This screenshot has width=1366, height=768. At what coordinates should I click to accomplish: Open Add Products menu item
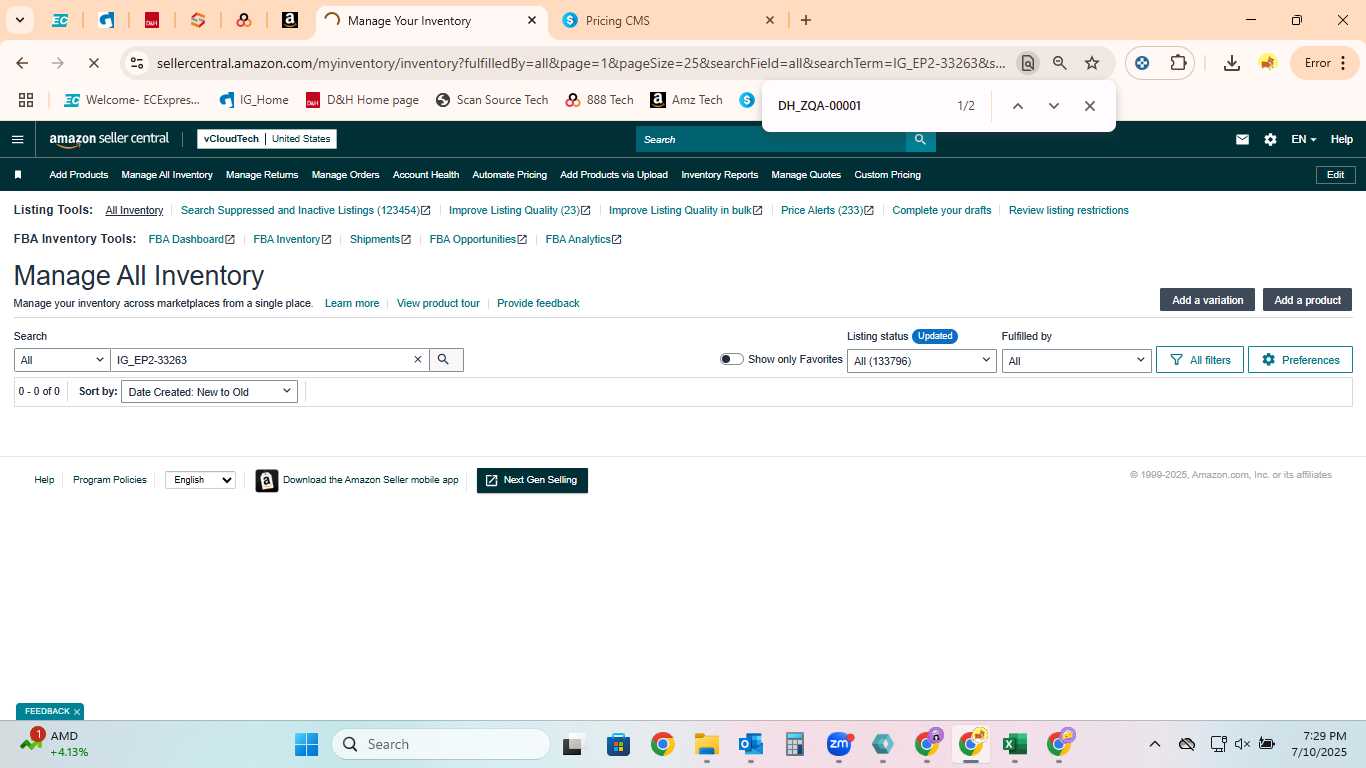[79, 175]
